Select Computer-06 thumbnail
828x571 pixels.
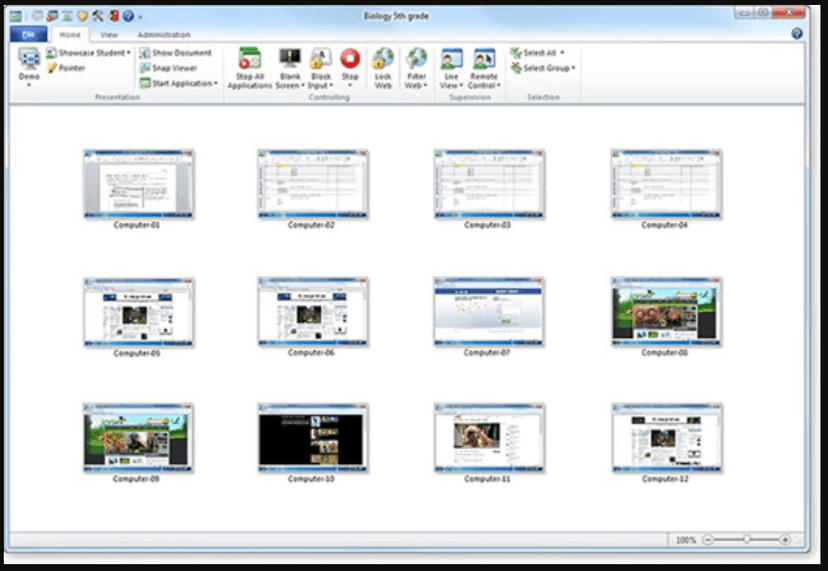point(313,312)
